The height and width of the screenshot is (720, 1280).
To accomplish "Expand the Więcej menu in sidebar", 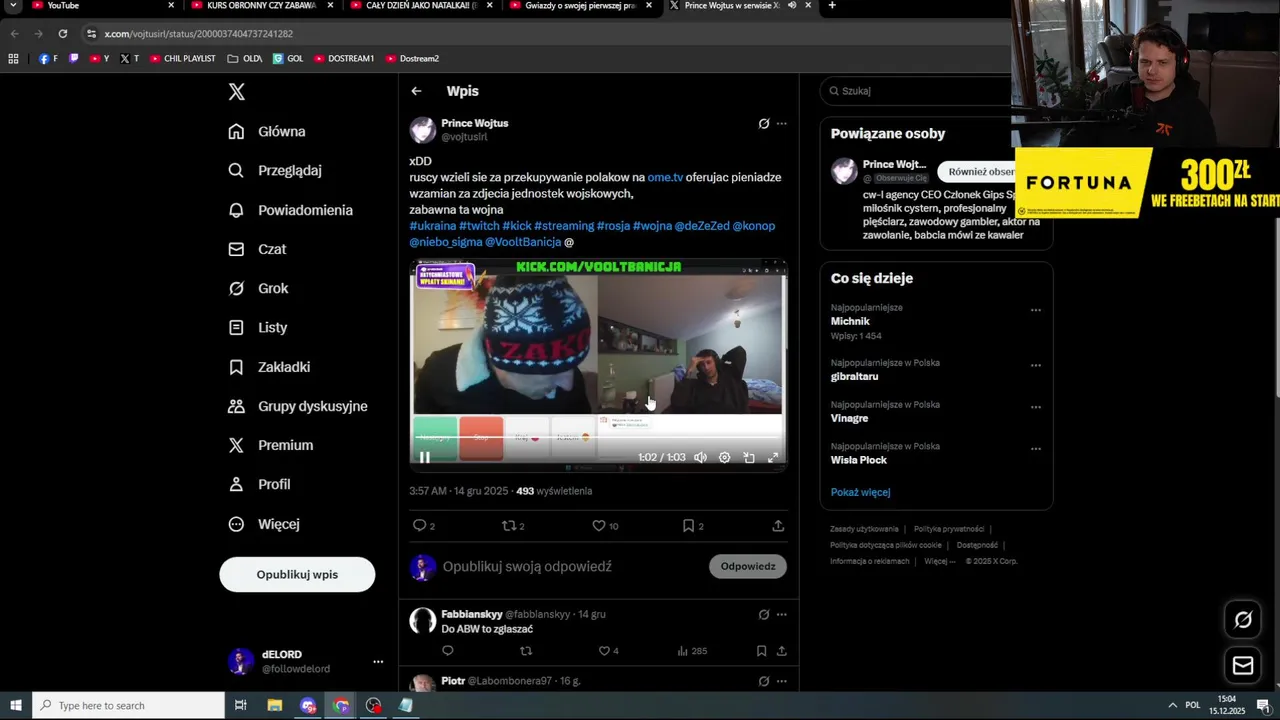I will pyautogui.click(x=264, y=524).
